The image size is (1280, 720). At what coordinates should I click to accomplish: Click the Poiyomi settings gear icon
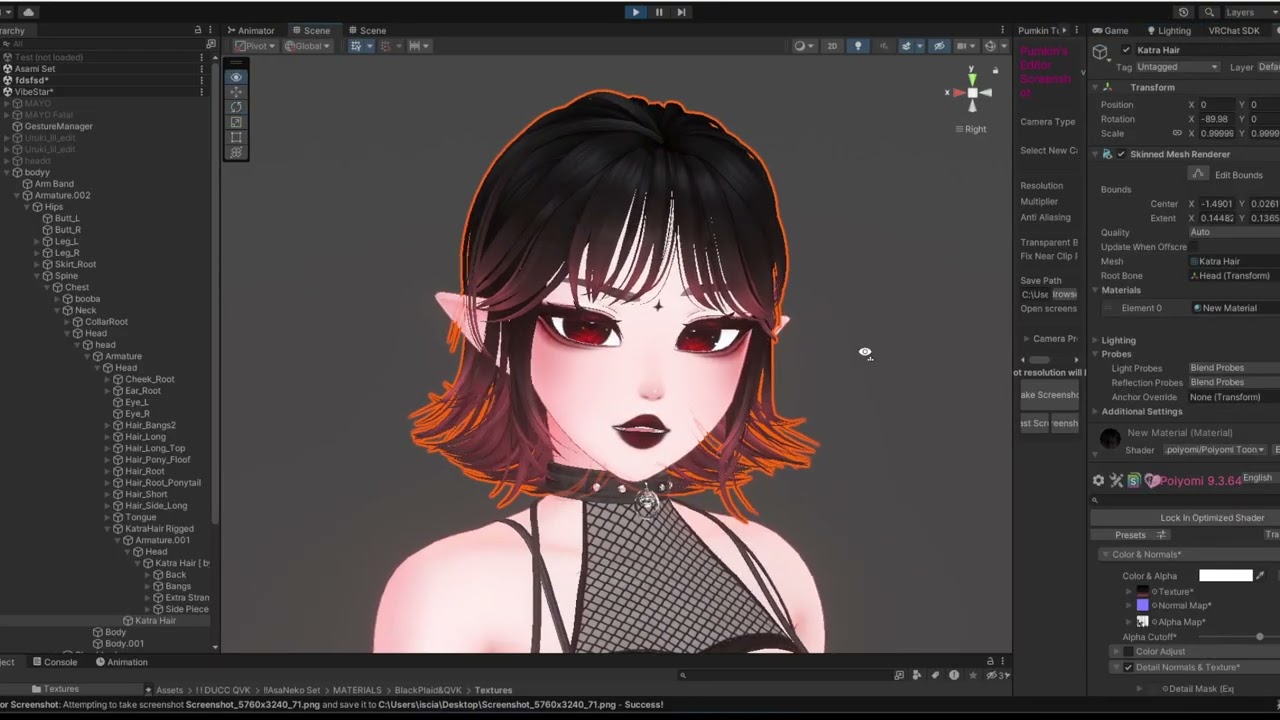pos(1098,481)
